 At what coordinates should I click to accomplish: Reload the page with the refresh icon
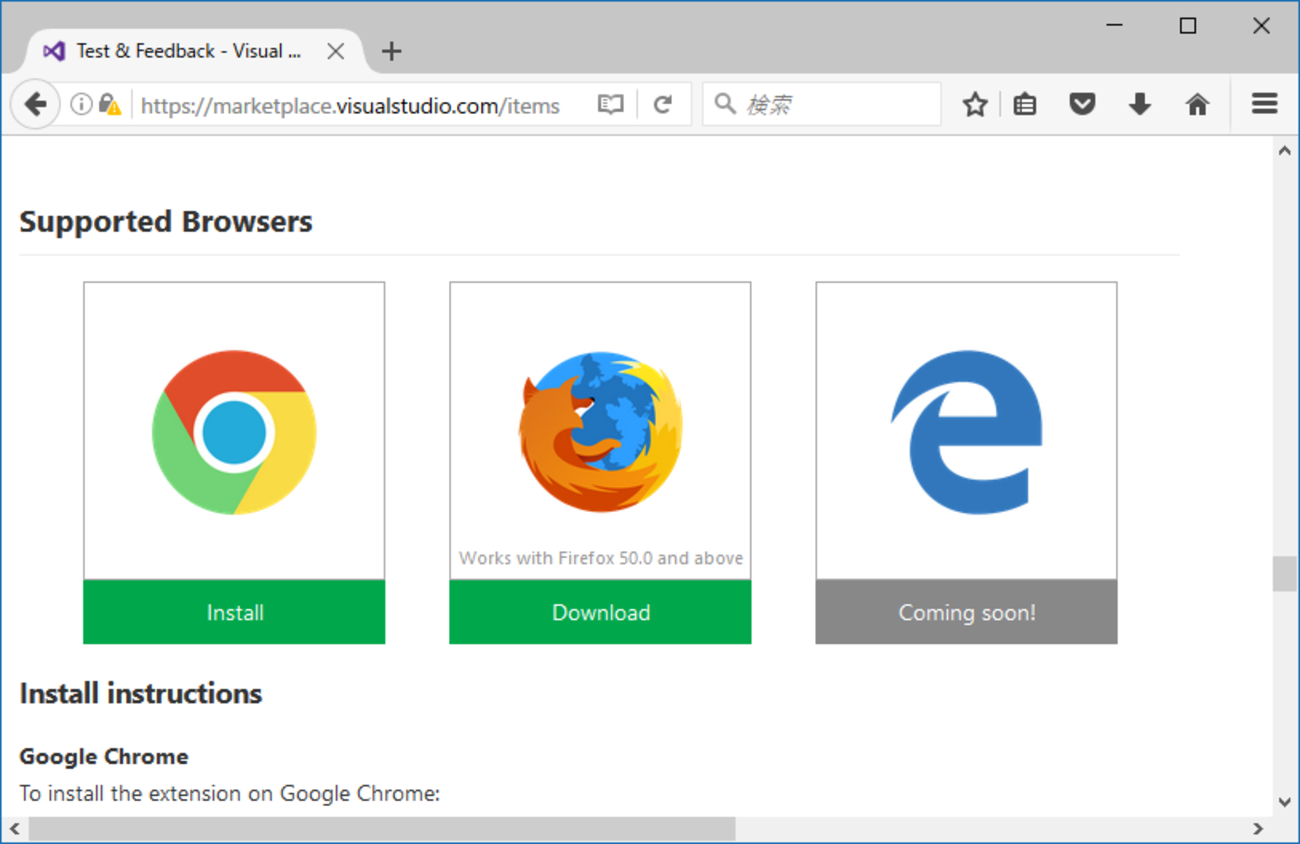[662, 104]
